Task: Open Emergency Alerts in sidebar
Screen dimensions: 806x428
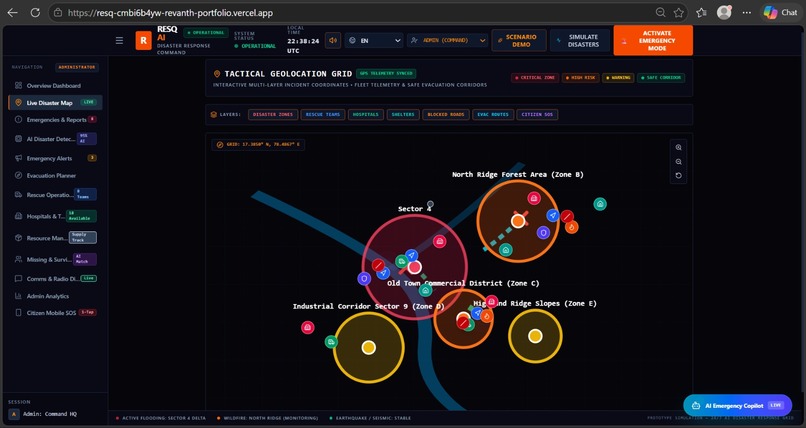Action: pyautogui.click(x=55, y=158)
